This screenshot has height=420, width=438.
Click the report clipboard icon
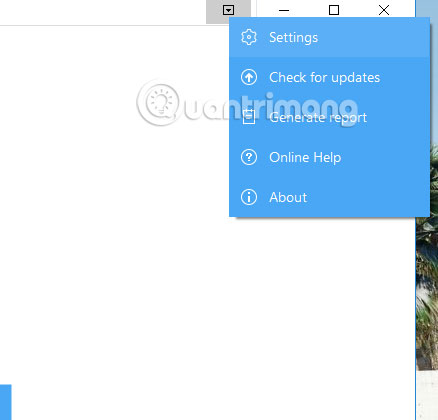click(249, 117)
